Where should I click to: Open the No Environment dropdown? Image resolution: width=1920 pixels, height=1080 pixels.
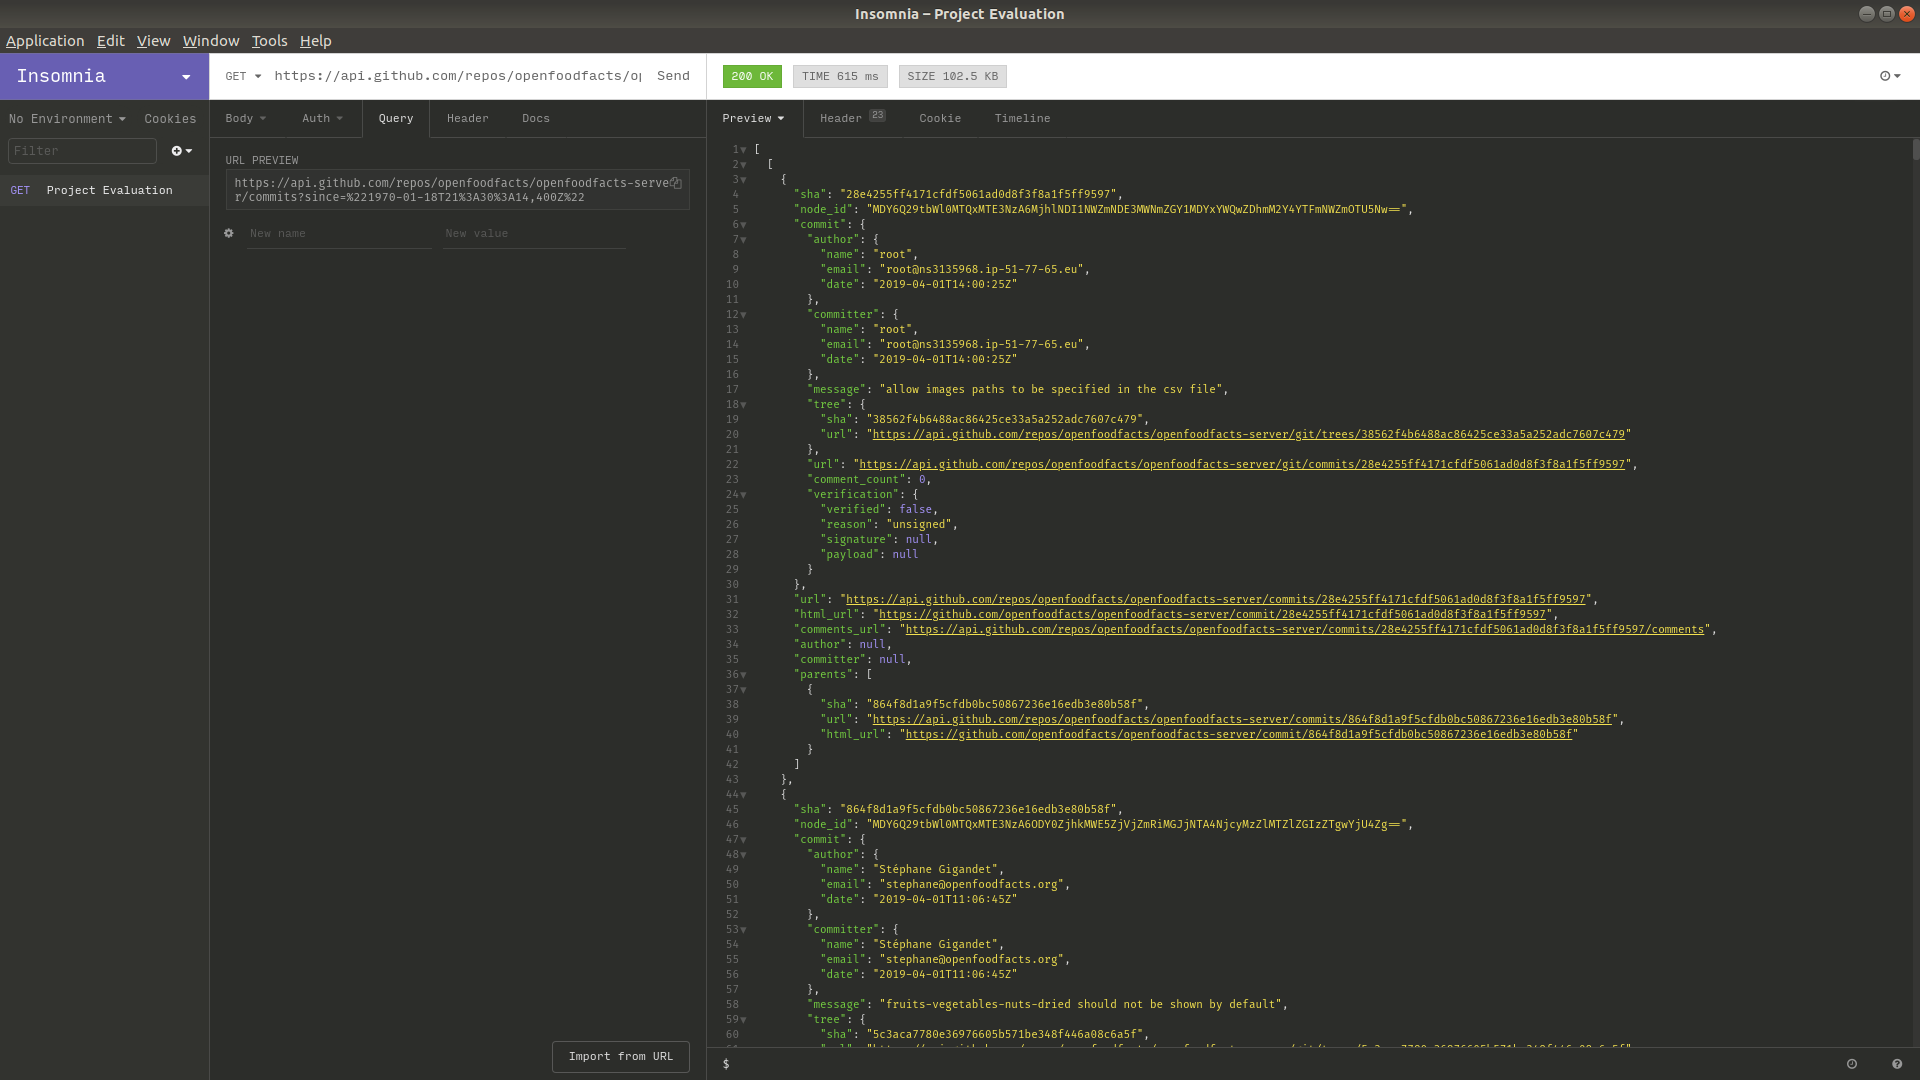click(67, 119)
